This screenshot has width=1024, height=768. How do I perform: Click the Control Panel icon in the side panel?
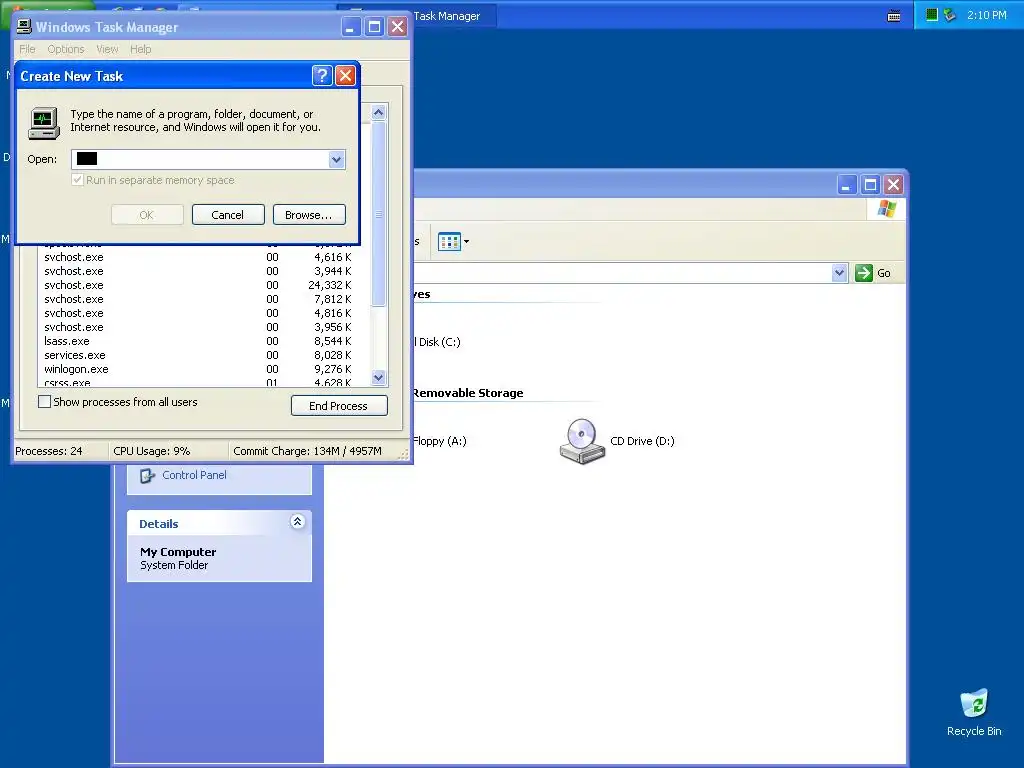tap(148, 475)
